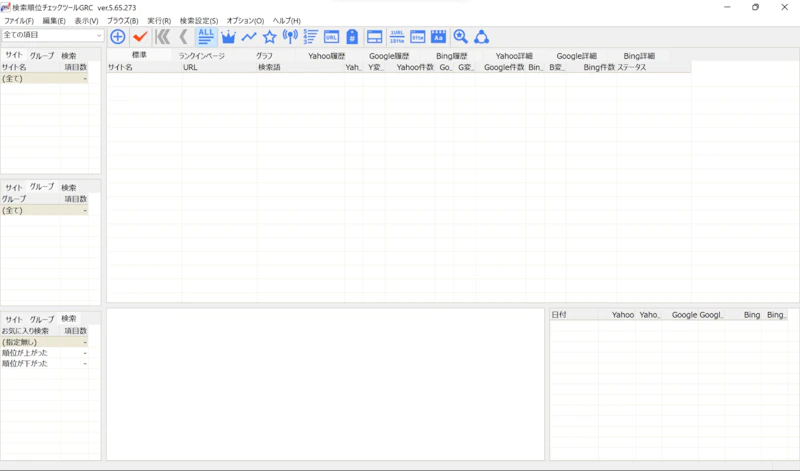
Task: Open the ヘルプ(H) menu
Action: pyautogui.click(x=286, y=21)
